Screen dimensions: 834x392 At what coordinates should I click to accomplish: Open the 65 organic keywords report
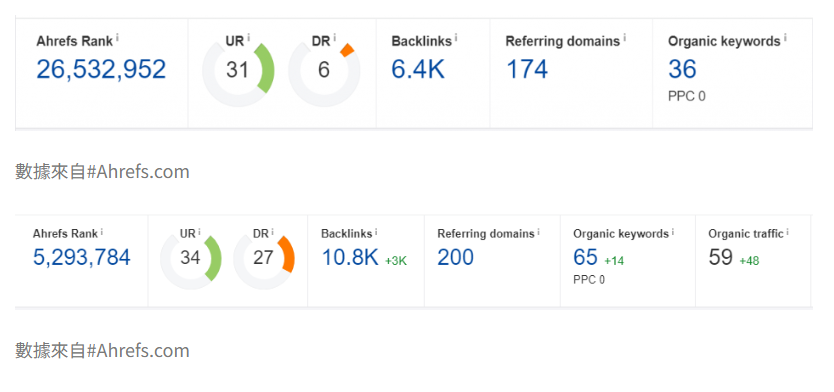pyautogui.click(x=586, y=257)
